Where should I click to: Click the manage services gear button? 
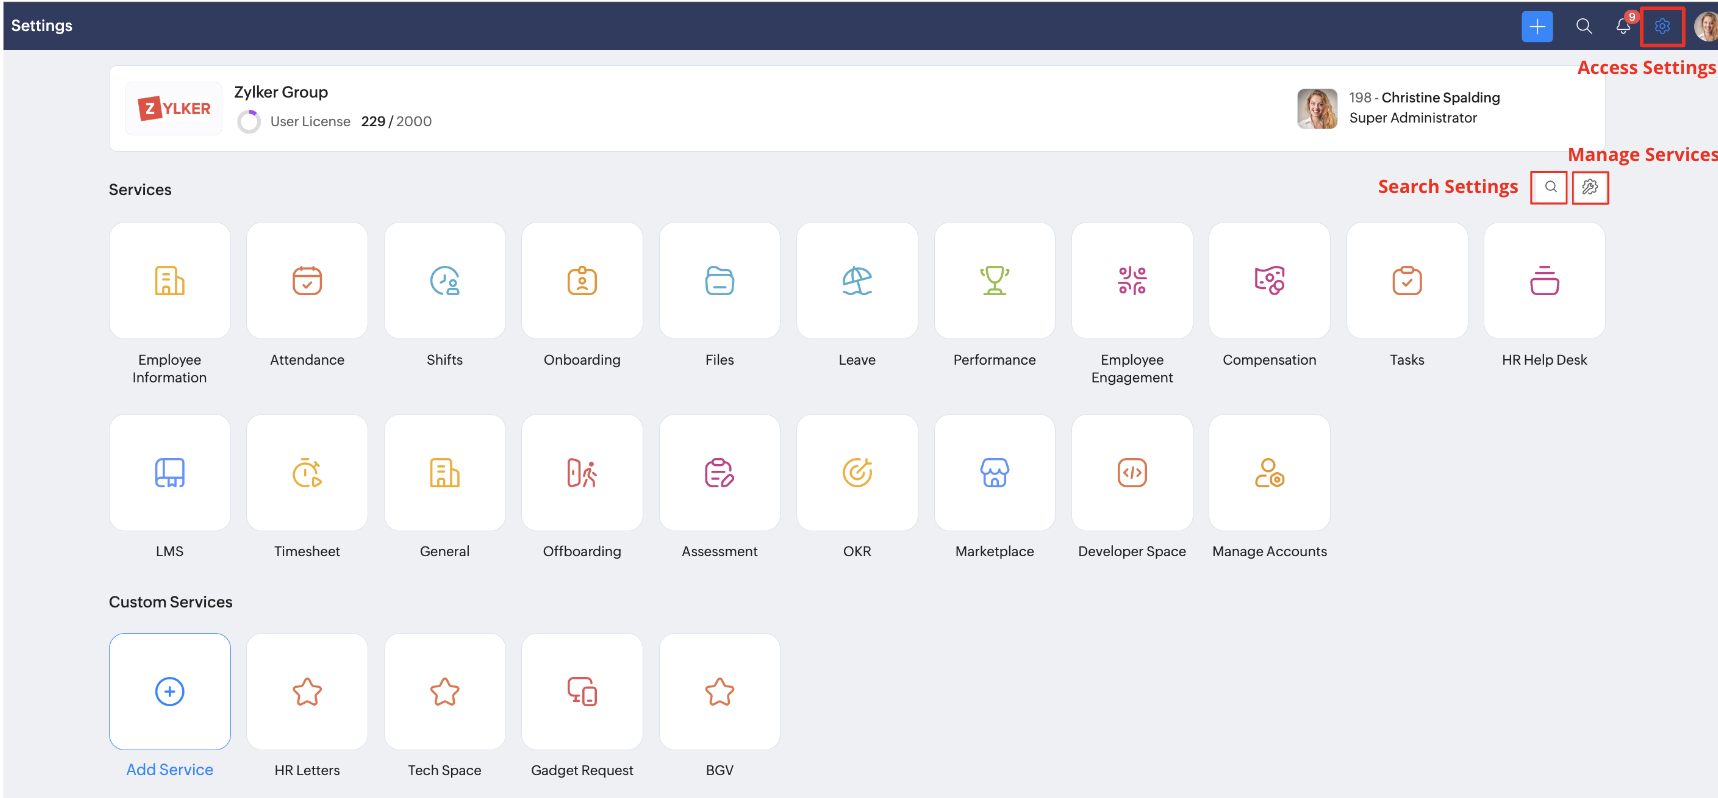coord(1590,187)
